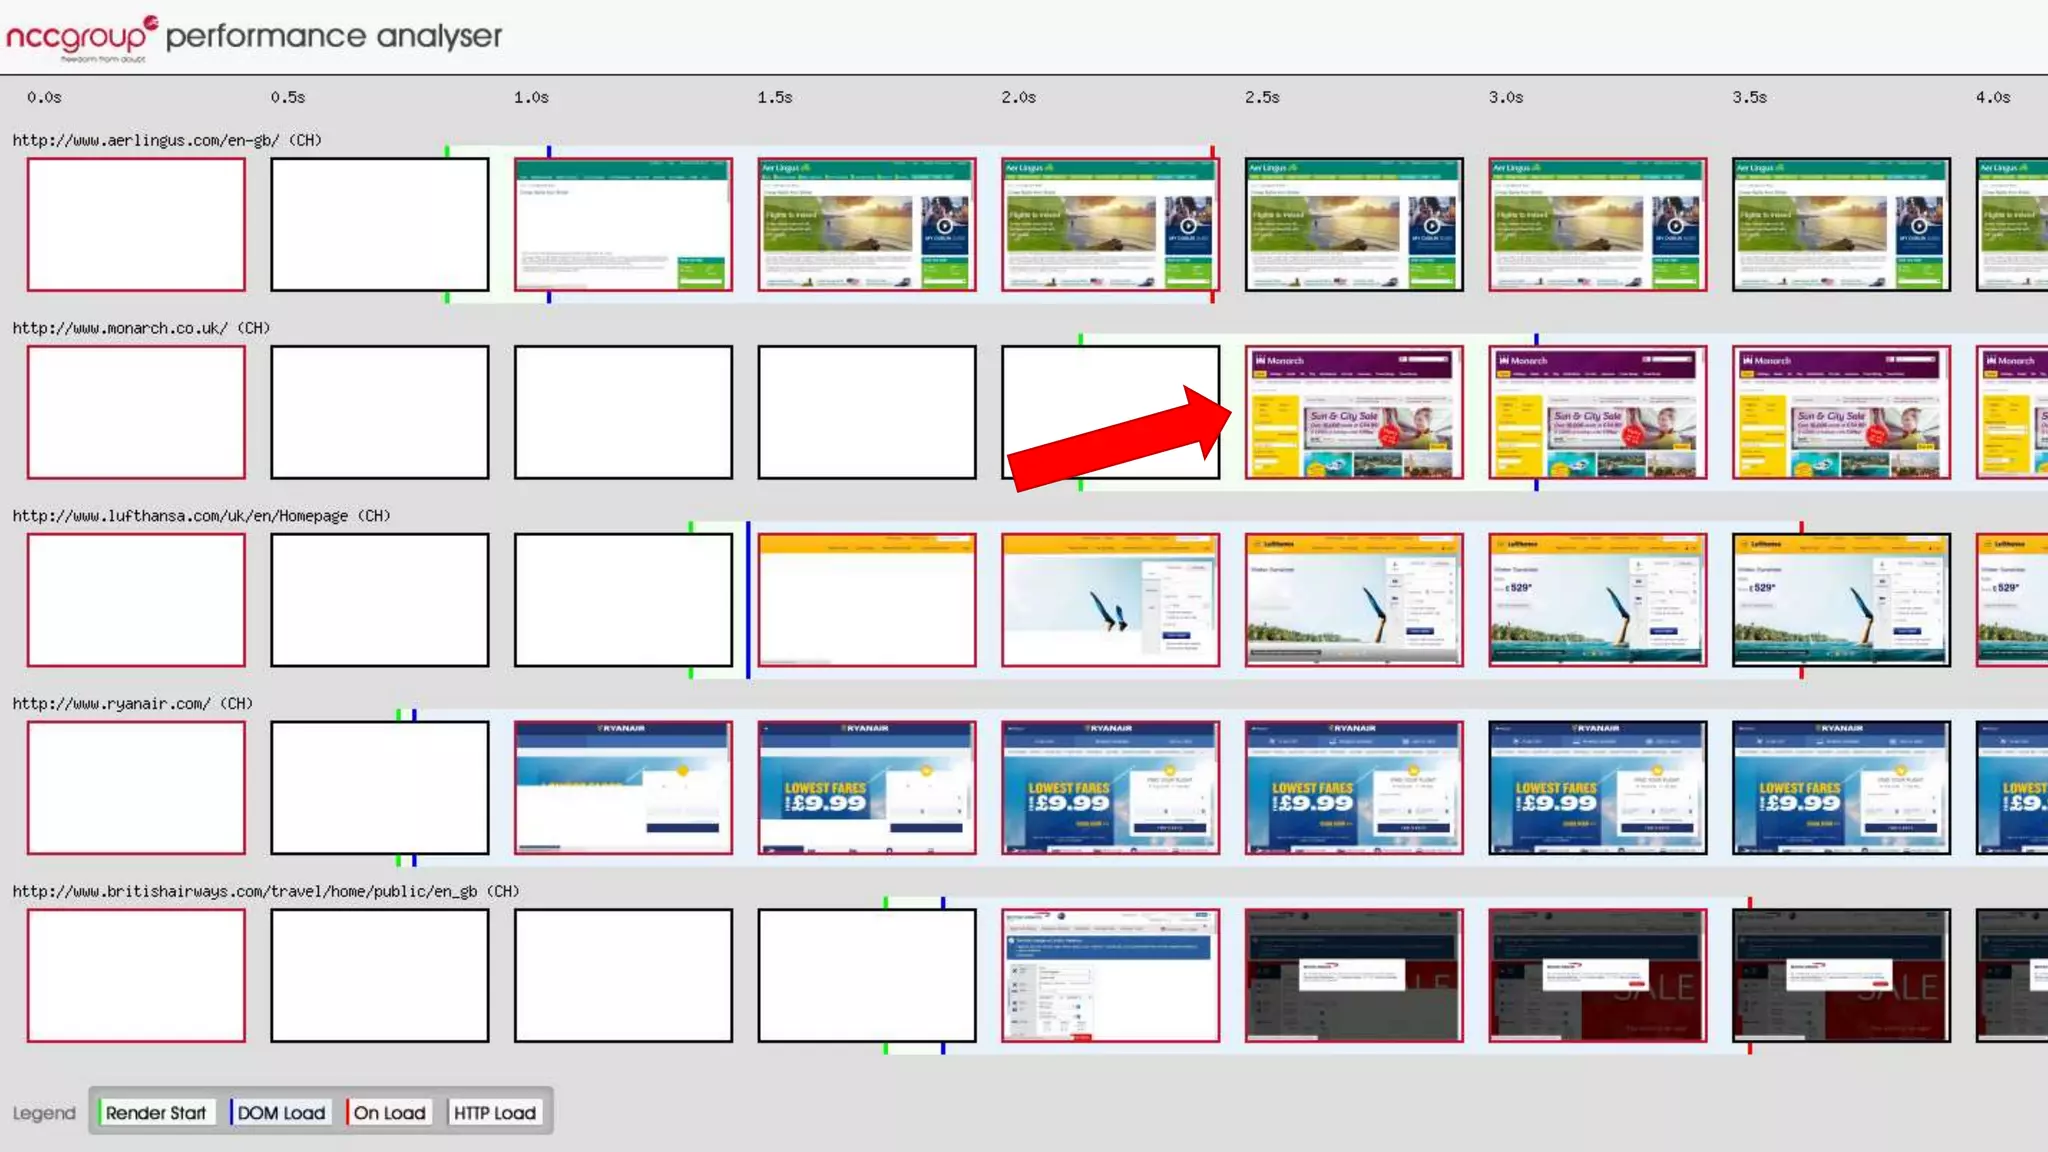This screenshot has height=1152, width=2048.
Task: Open the Aer Lingus URL label
Action: pos(166,141)
